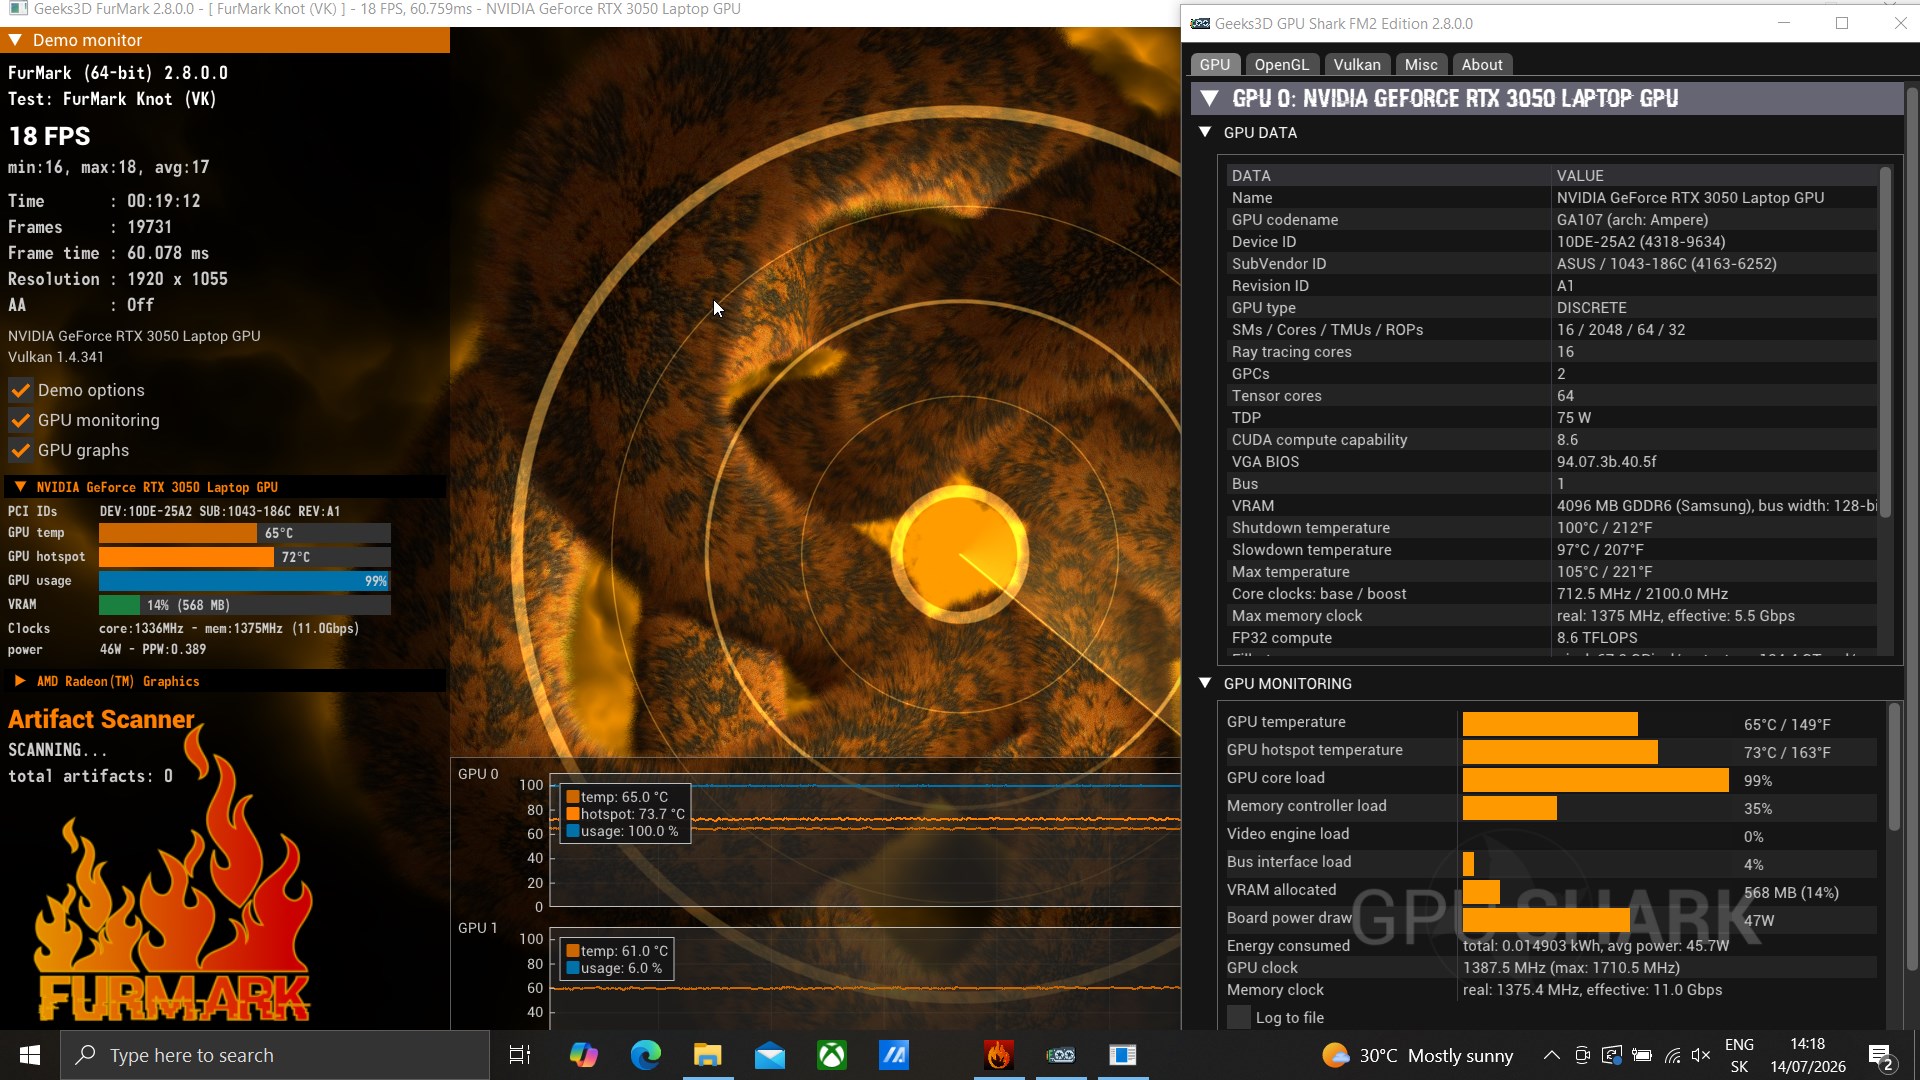Click the FurMark title bar icon

tap(17, 9)
